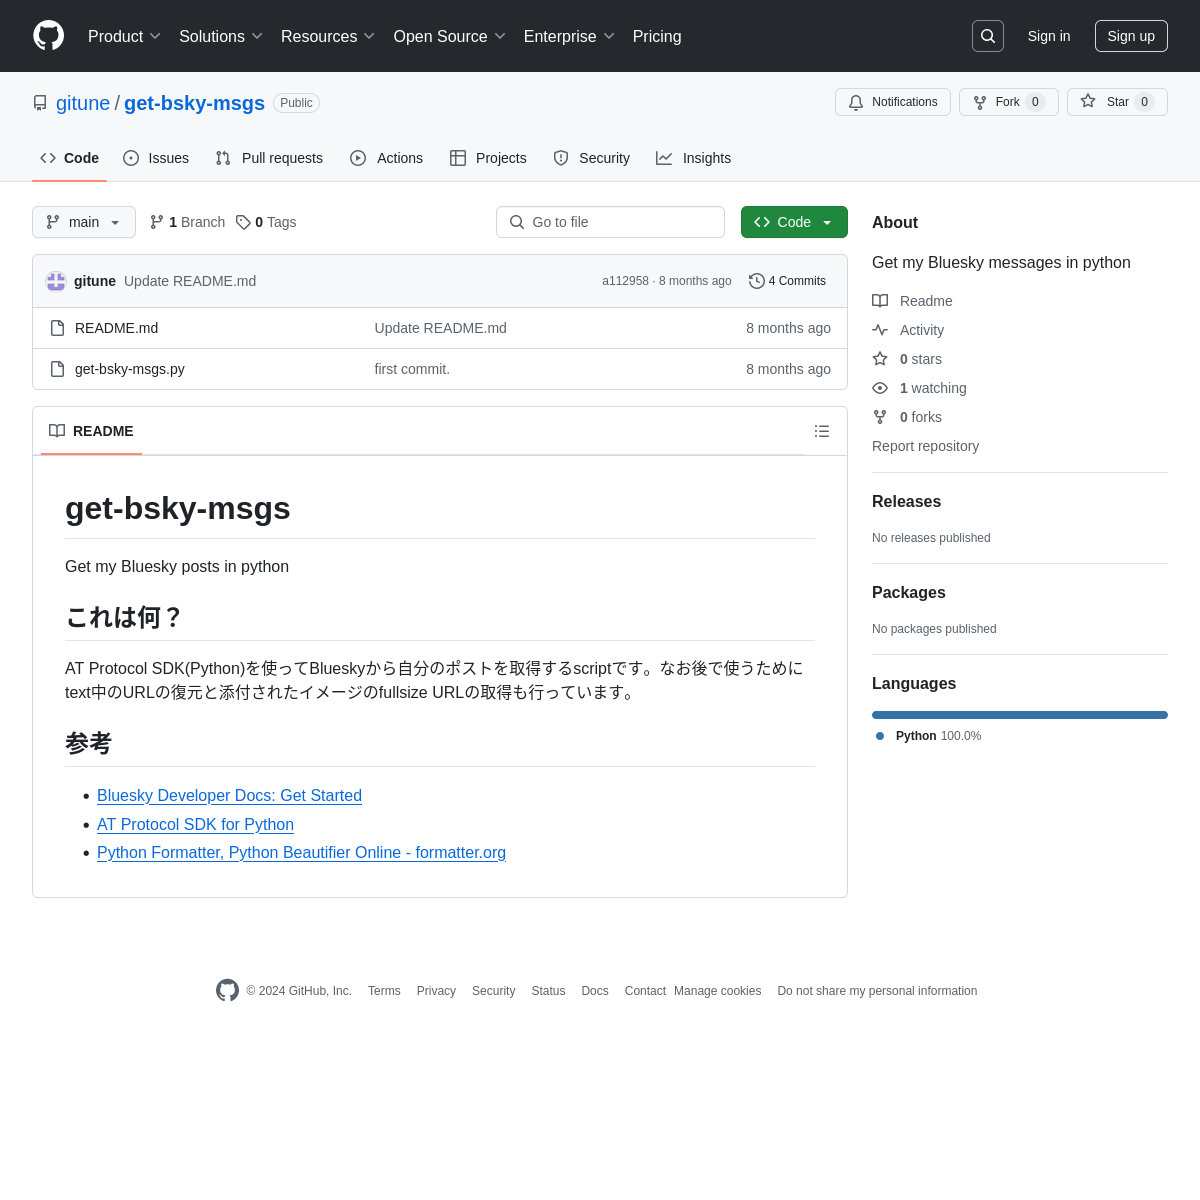Expand the Solutions menu

click(221, 36)
